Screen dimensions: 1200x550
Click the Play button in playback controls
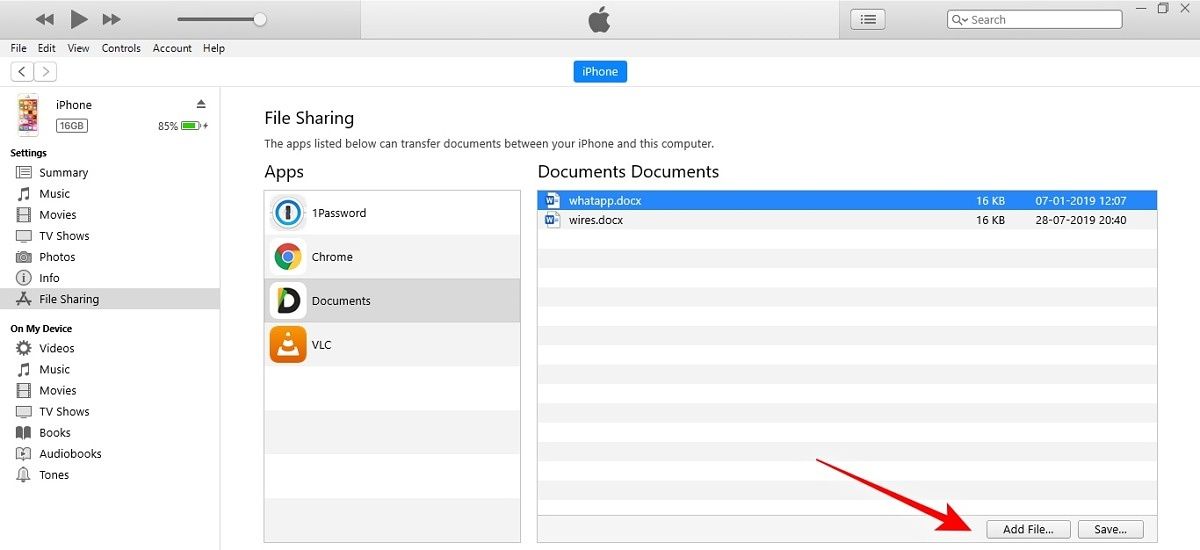[x=79, y=19]
